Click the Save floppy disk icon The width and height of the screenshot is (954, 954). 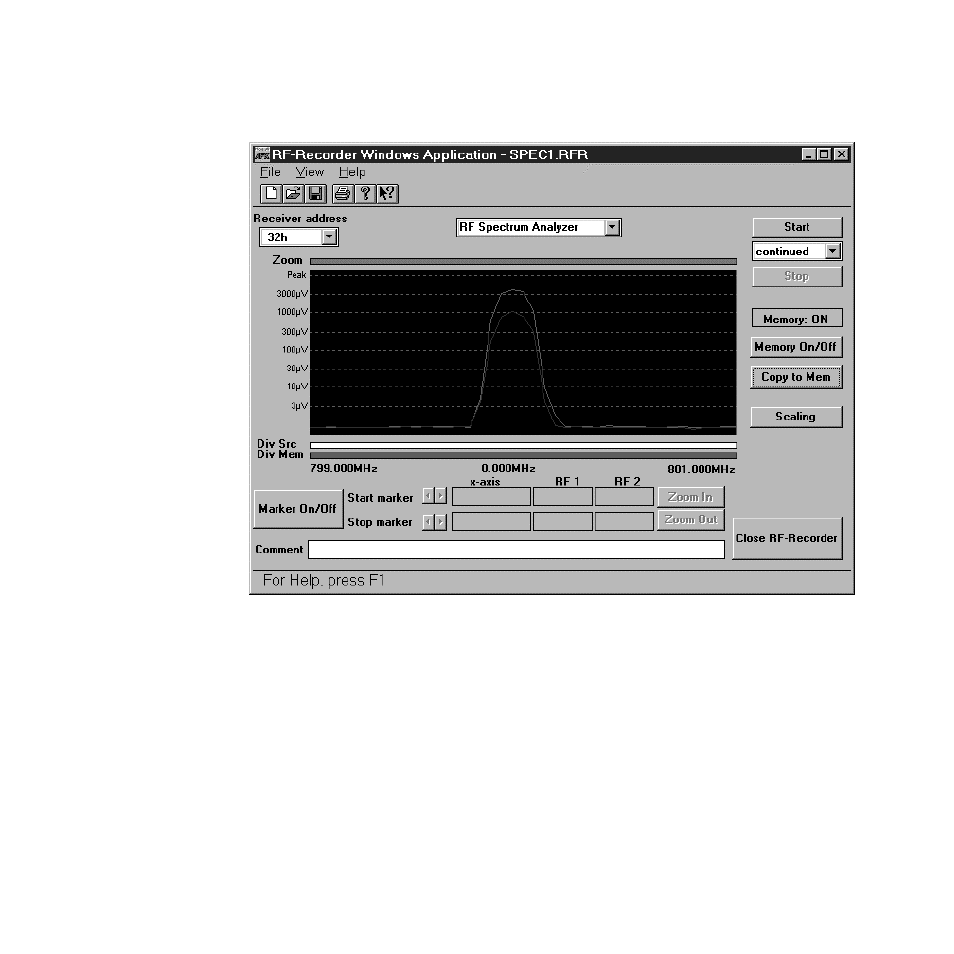pos(316,193)
